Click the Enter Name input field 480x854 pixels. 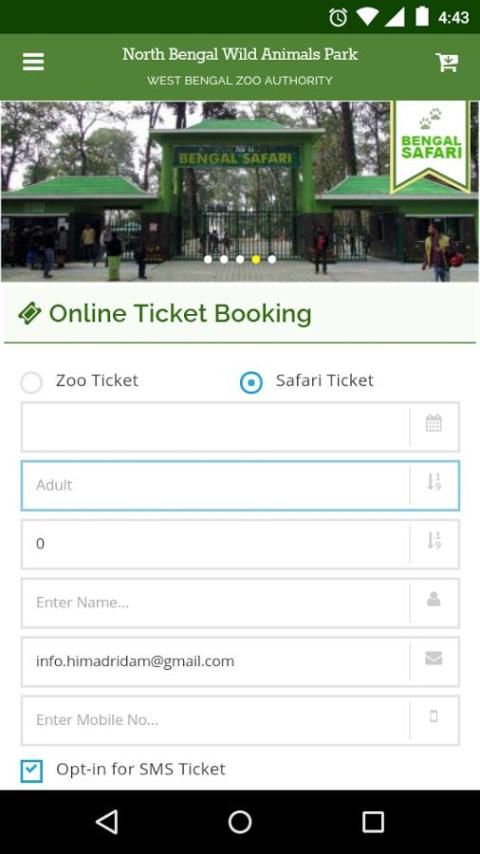click(x=215, y=603)
